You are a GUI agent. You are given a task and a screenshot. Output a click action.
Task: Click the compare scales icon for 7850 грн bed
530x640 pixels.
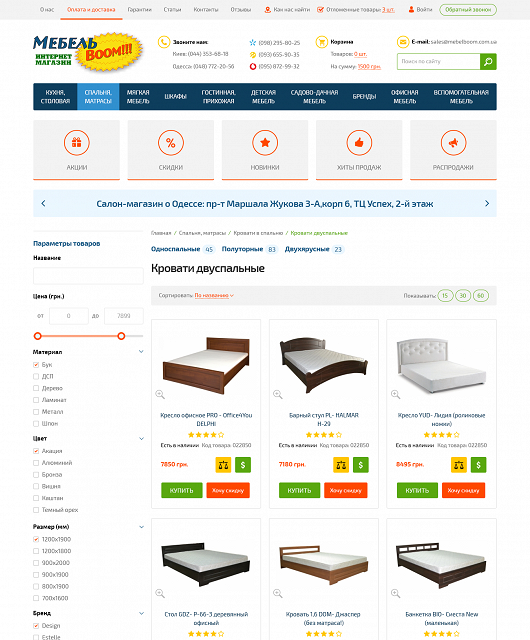point(223,464)
